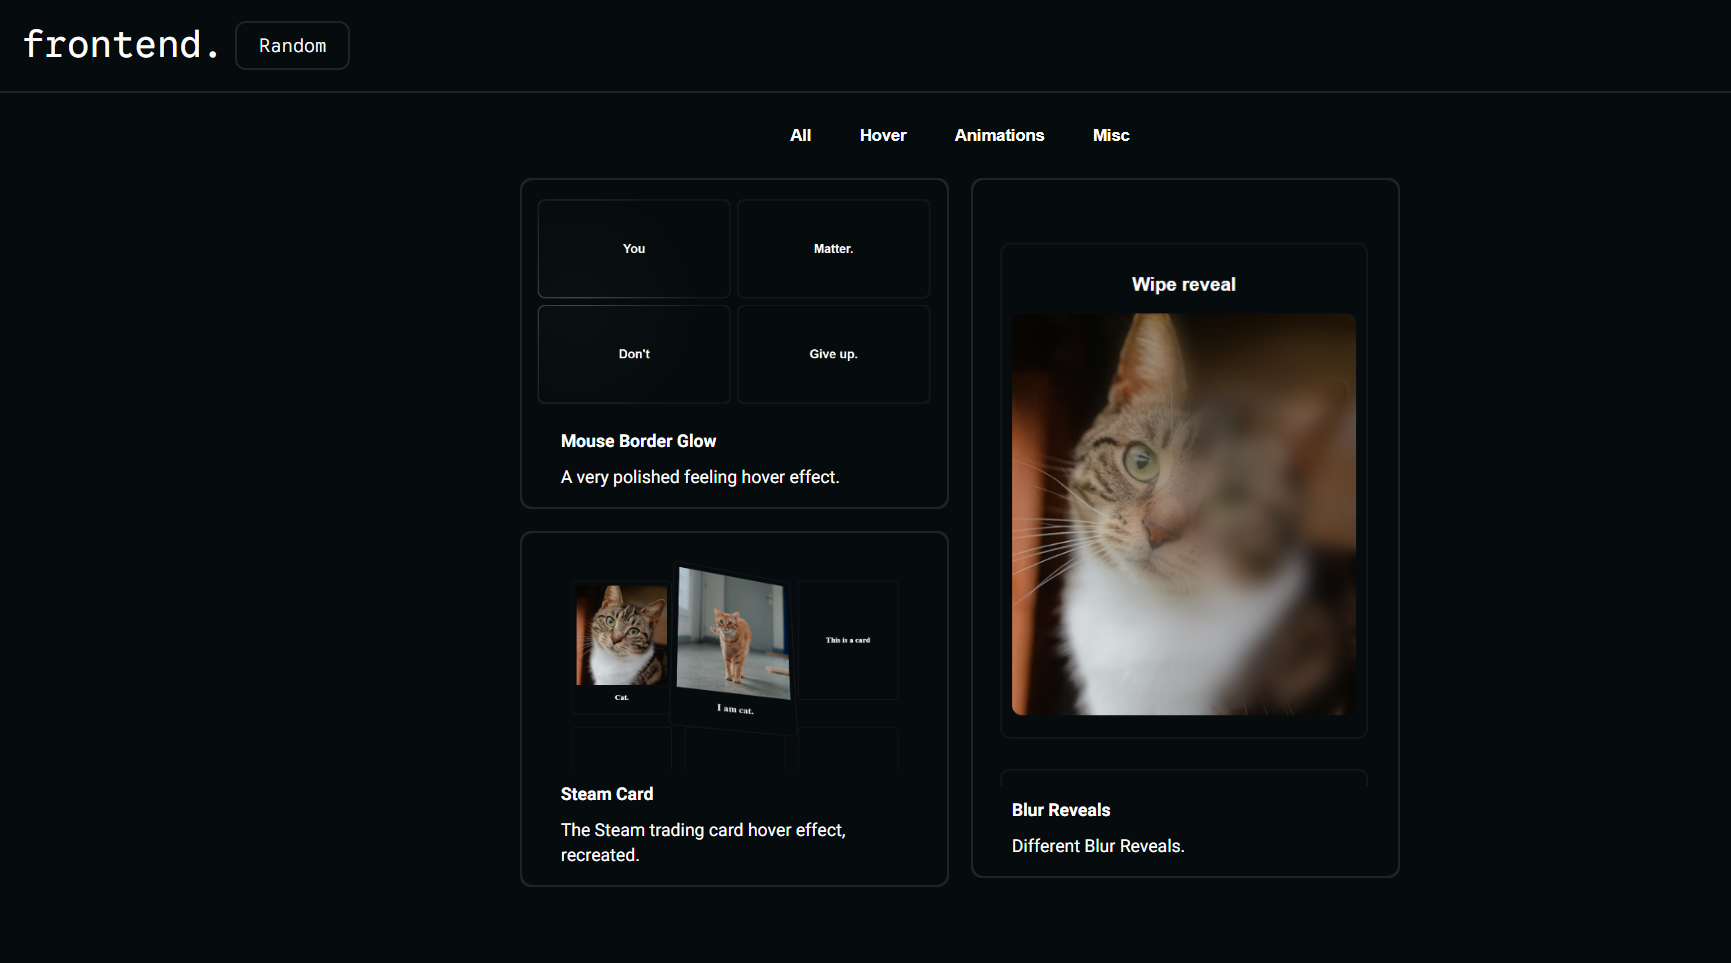Open the Mouse Border Glow title
Viewport: 1731px width, 963px height.
(638, 441)
